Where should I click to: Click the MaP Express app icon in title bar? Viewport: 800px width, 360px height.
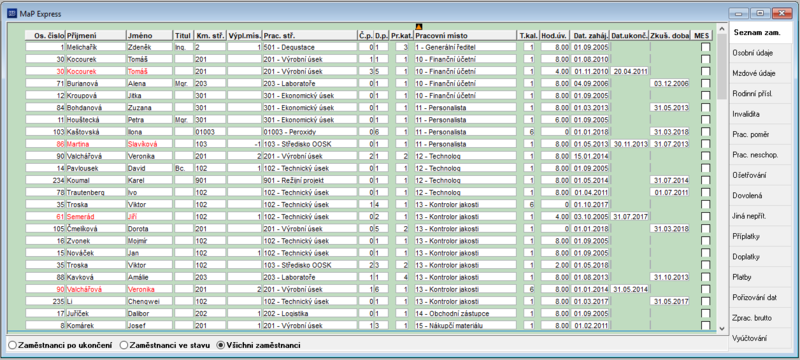[x=11, y=13]
